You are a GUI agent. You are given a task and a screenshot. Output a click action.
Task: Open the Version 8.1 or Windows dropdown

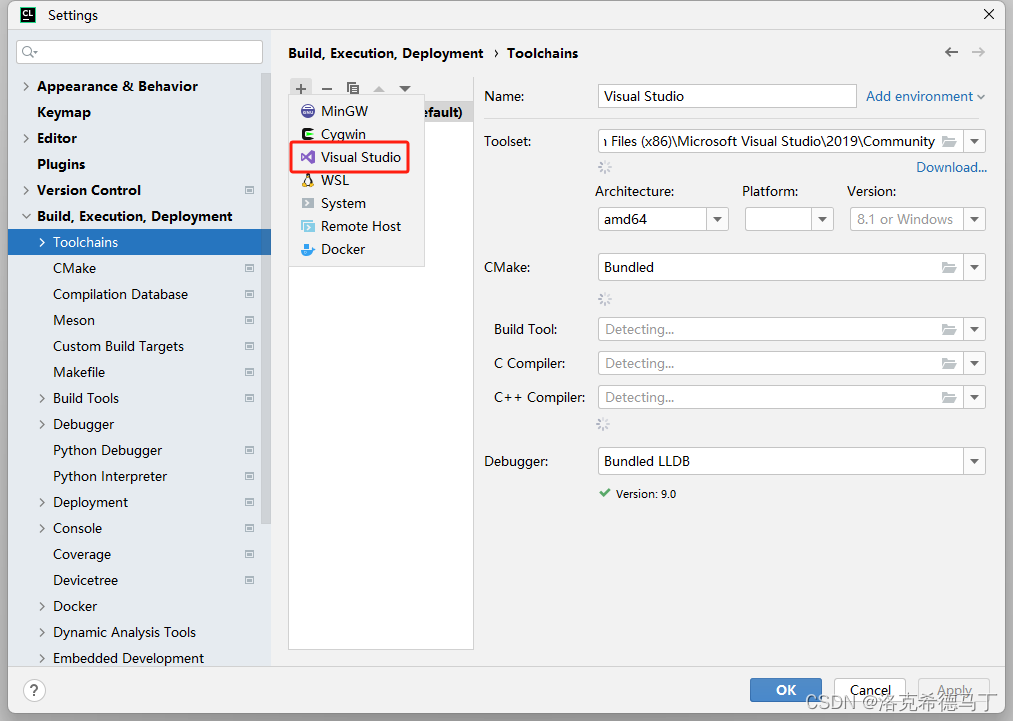[974, 220]
